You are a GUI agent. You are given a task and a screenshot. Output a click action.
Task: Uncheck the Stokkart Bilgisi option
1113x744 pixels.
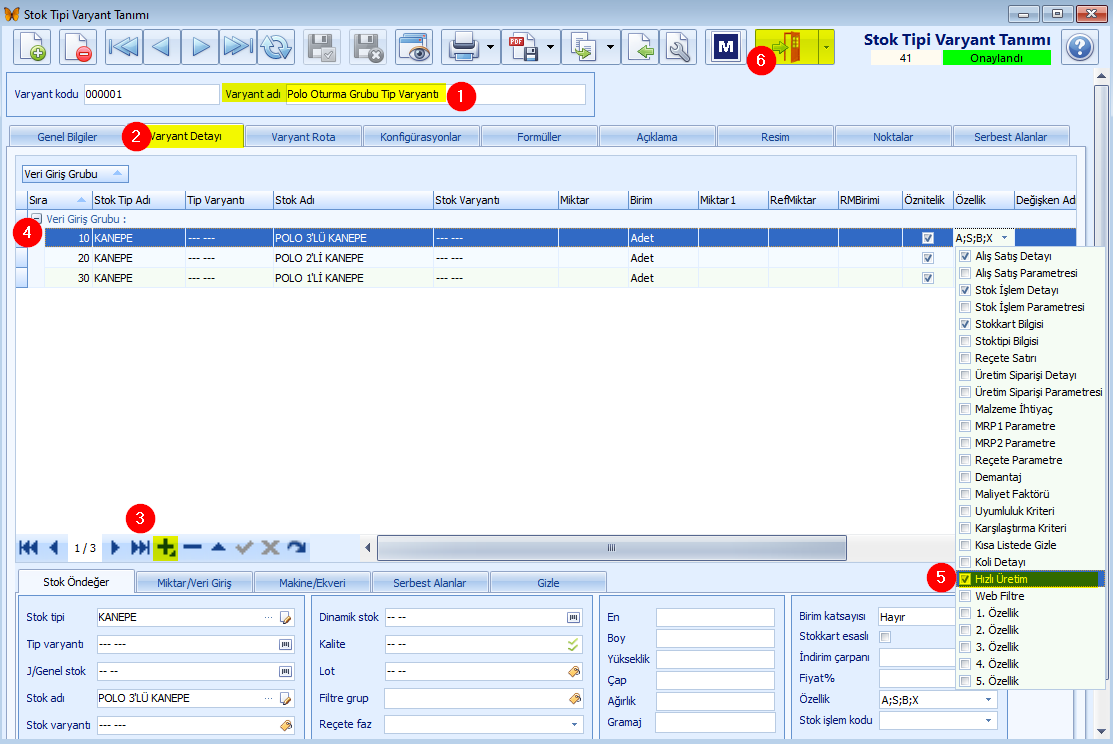965,324
